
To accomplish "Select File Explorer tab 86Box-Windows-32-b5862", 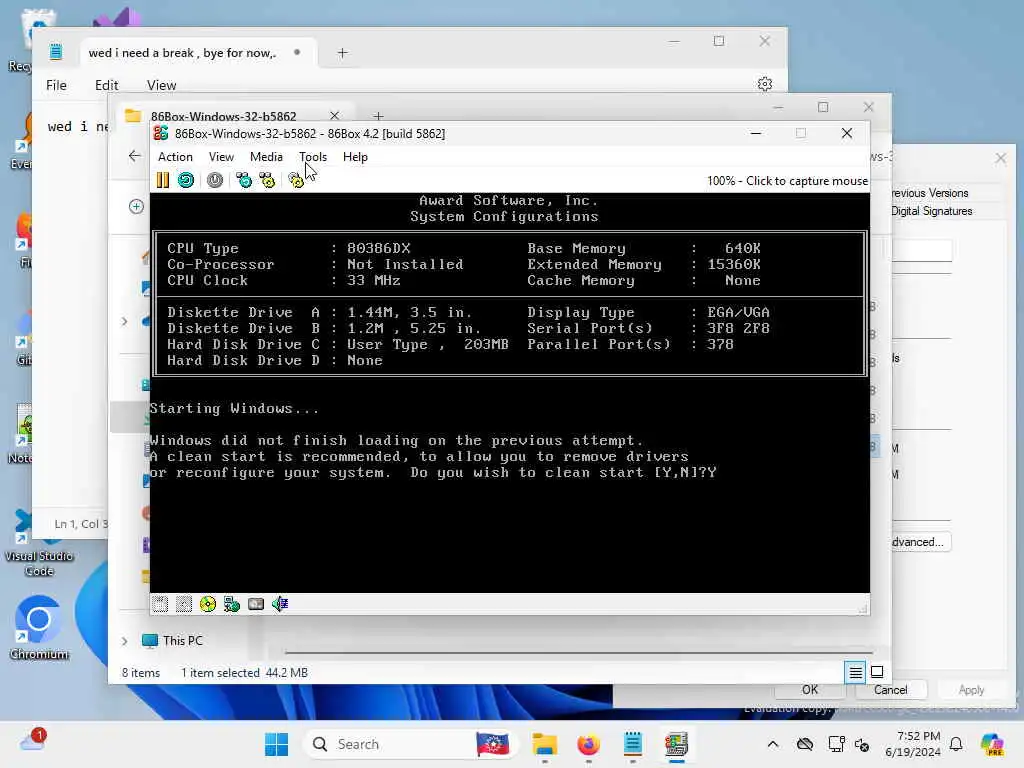I will [x=223, y=116].
